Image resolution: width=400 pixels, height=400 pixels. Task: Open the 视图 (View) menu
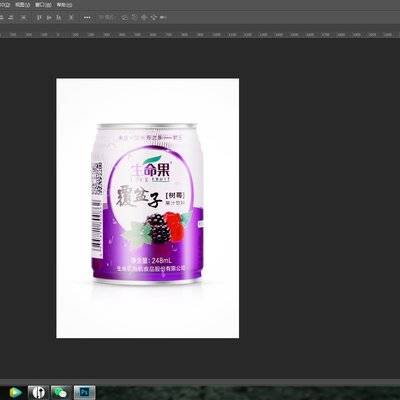point(23,5)
